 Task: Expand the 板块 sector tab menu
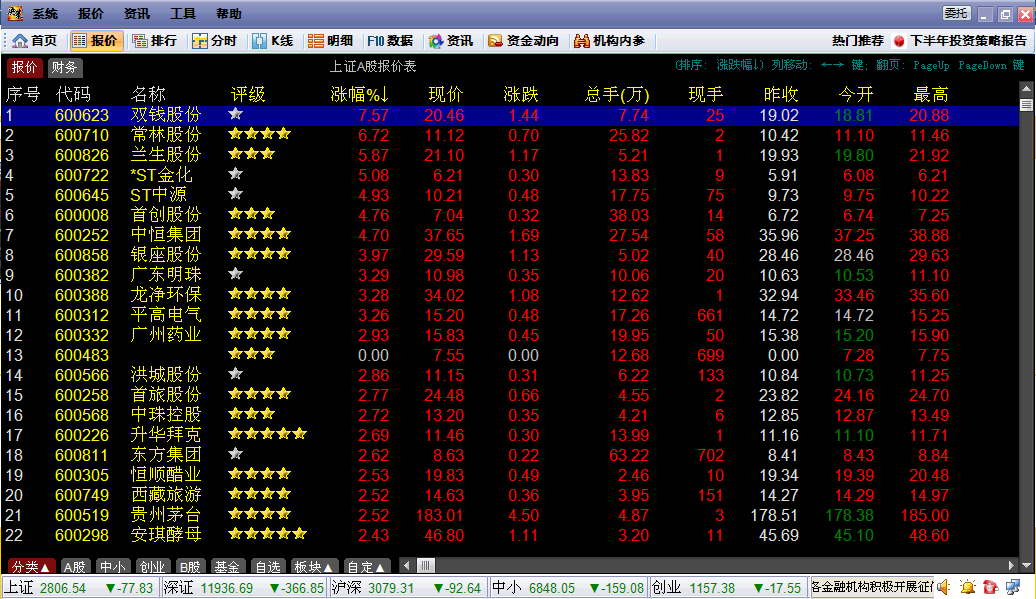coord(314,567)
